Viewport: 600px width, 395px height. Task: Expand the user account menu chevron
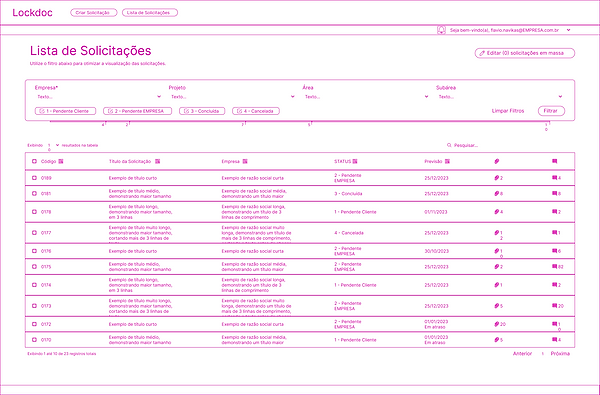click(568, 30)
